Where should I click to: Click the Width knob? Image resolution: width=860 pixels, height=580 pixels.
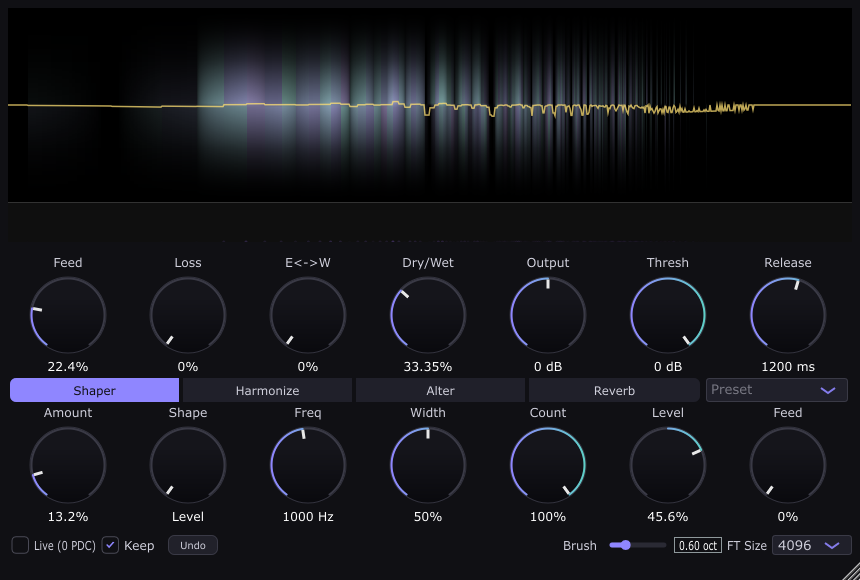point(428,465)
